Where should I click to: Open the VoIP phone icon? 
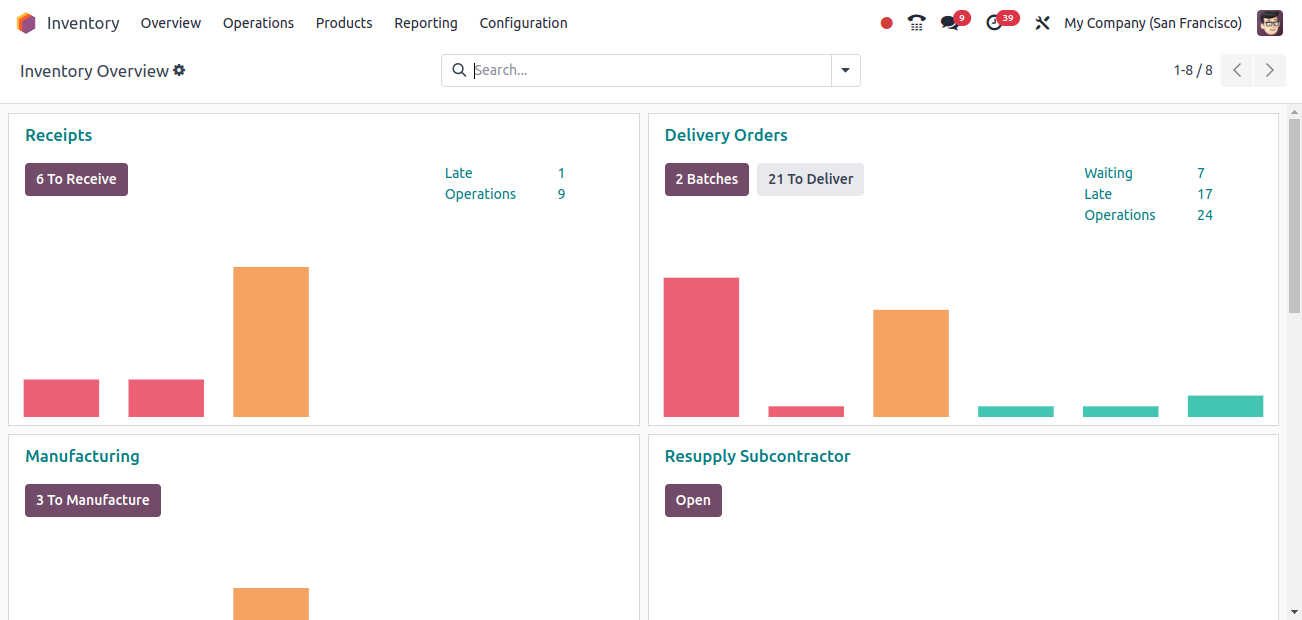917,23
